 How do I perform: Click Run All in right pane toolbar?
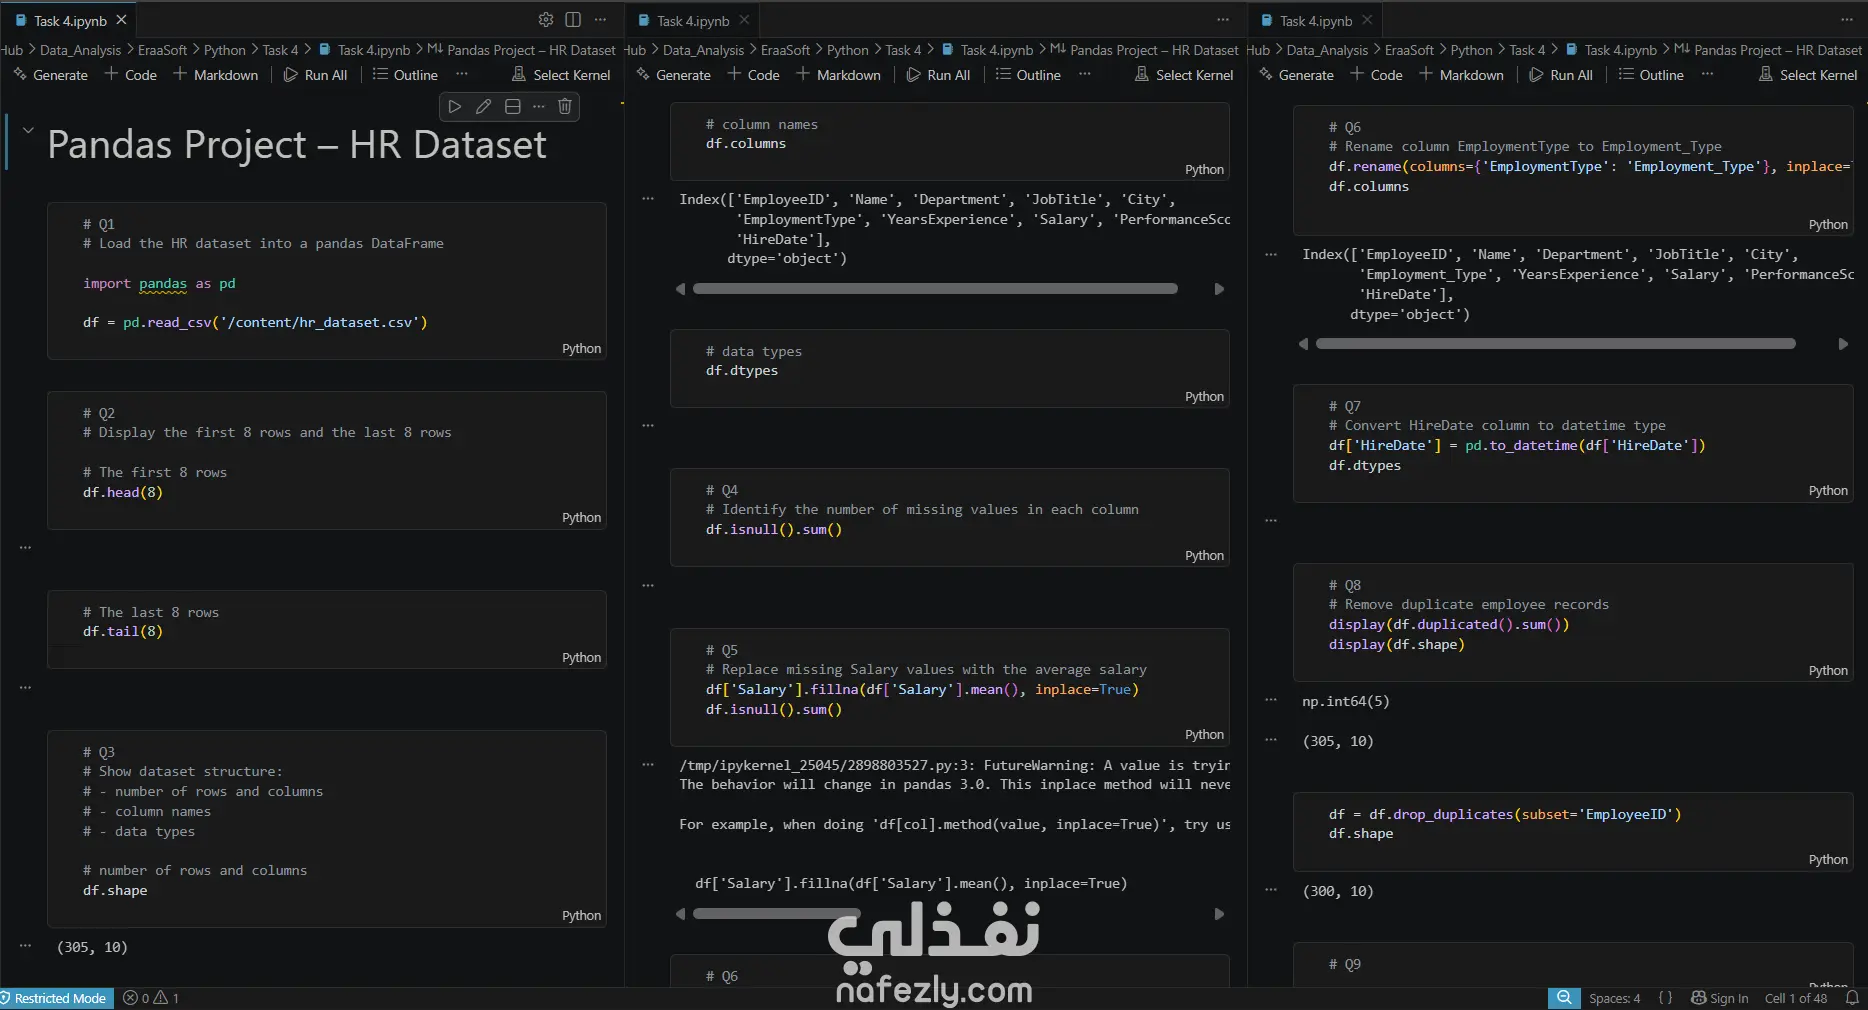1562,75
